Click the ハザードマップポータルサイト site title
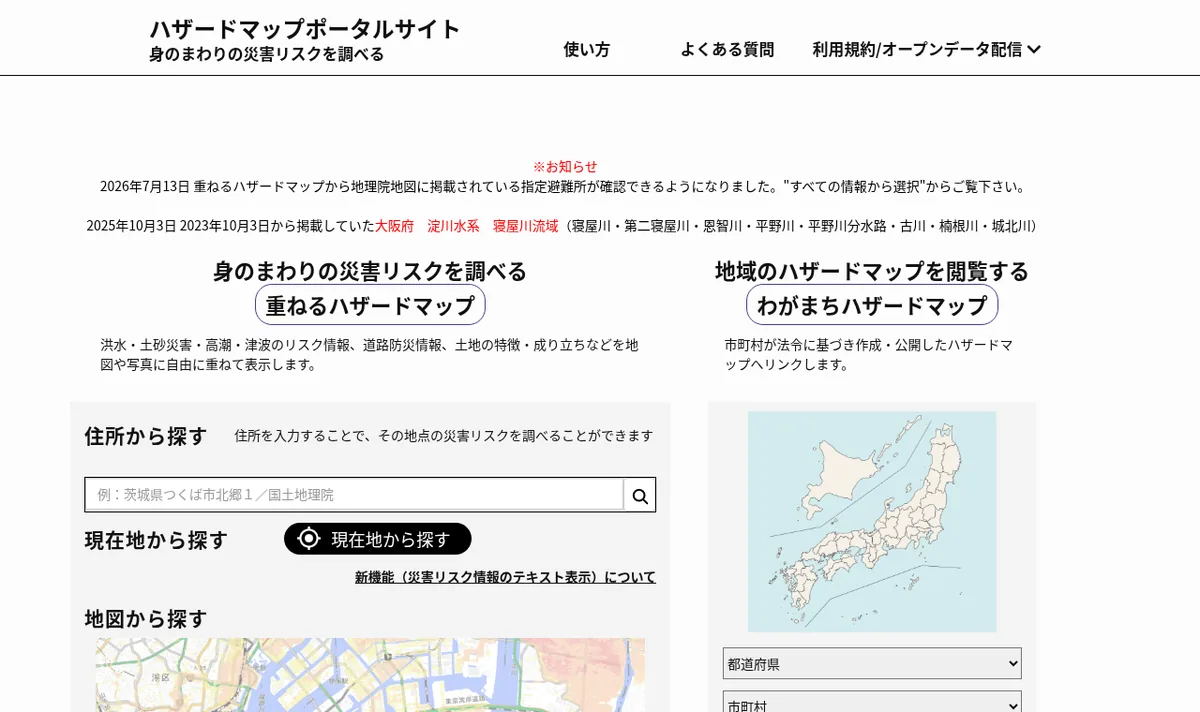1200x712 pixels. click(x=305, y=28)
